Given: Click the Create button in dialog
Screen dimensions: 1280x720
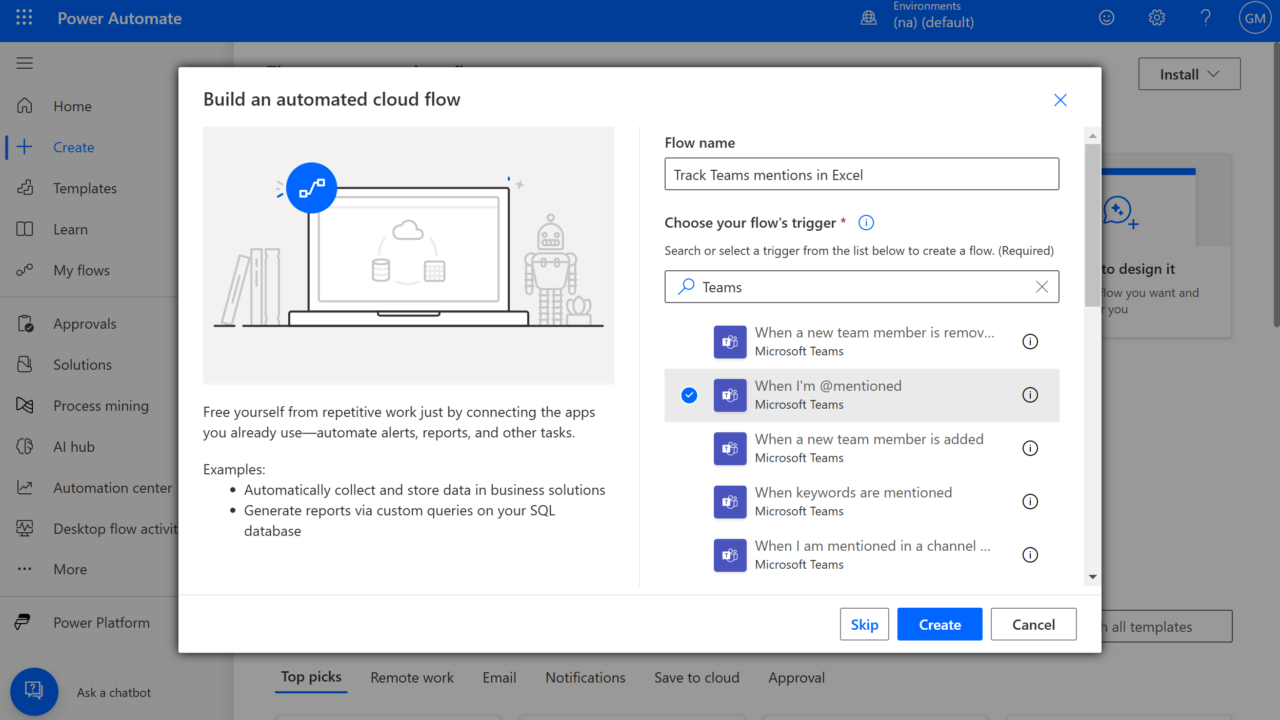Looking at the screenshot, I should [939, 624].
